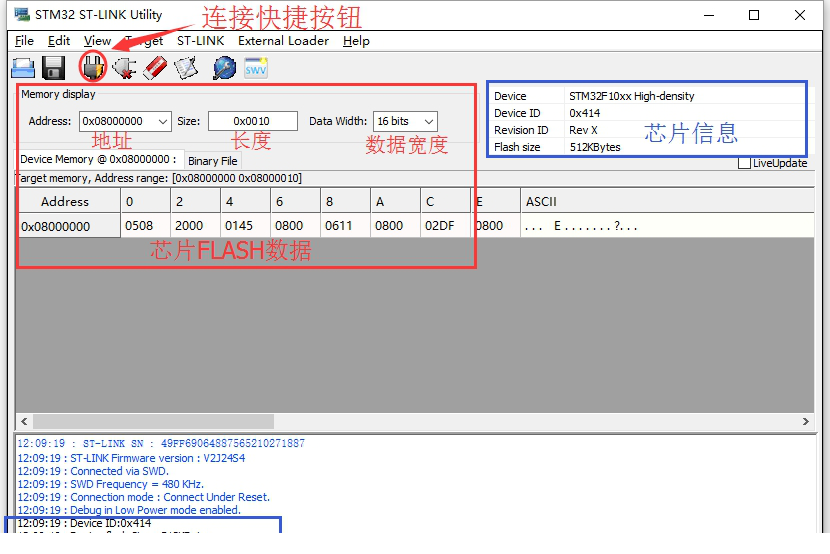This screenshot has width=830, height=554.
Task: Click column header 6 in memory grid
Action: tap(295, 202)
